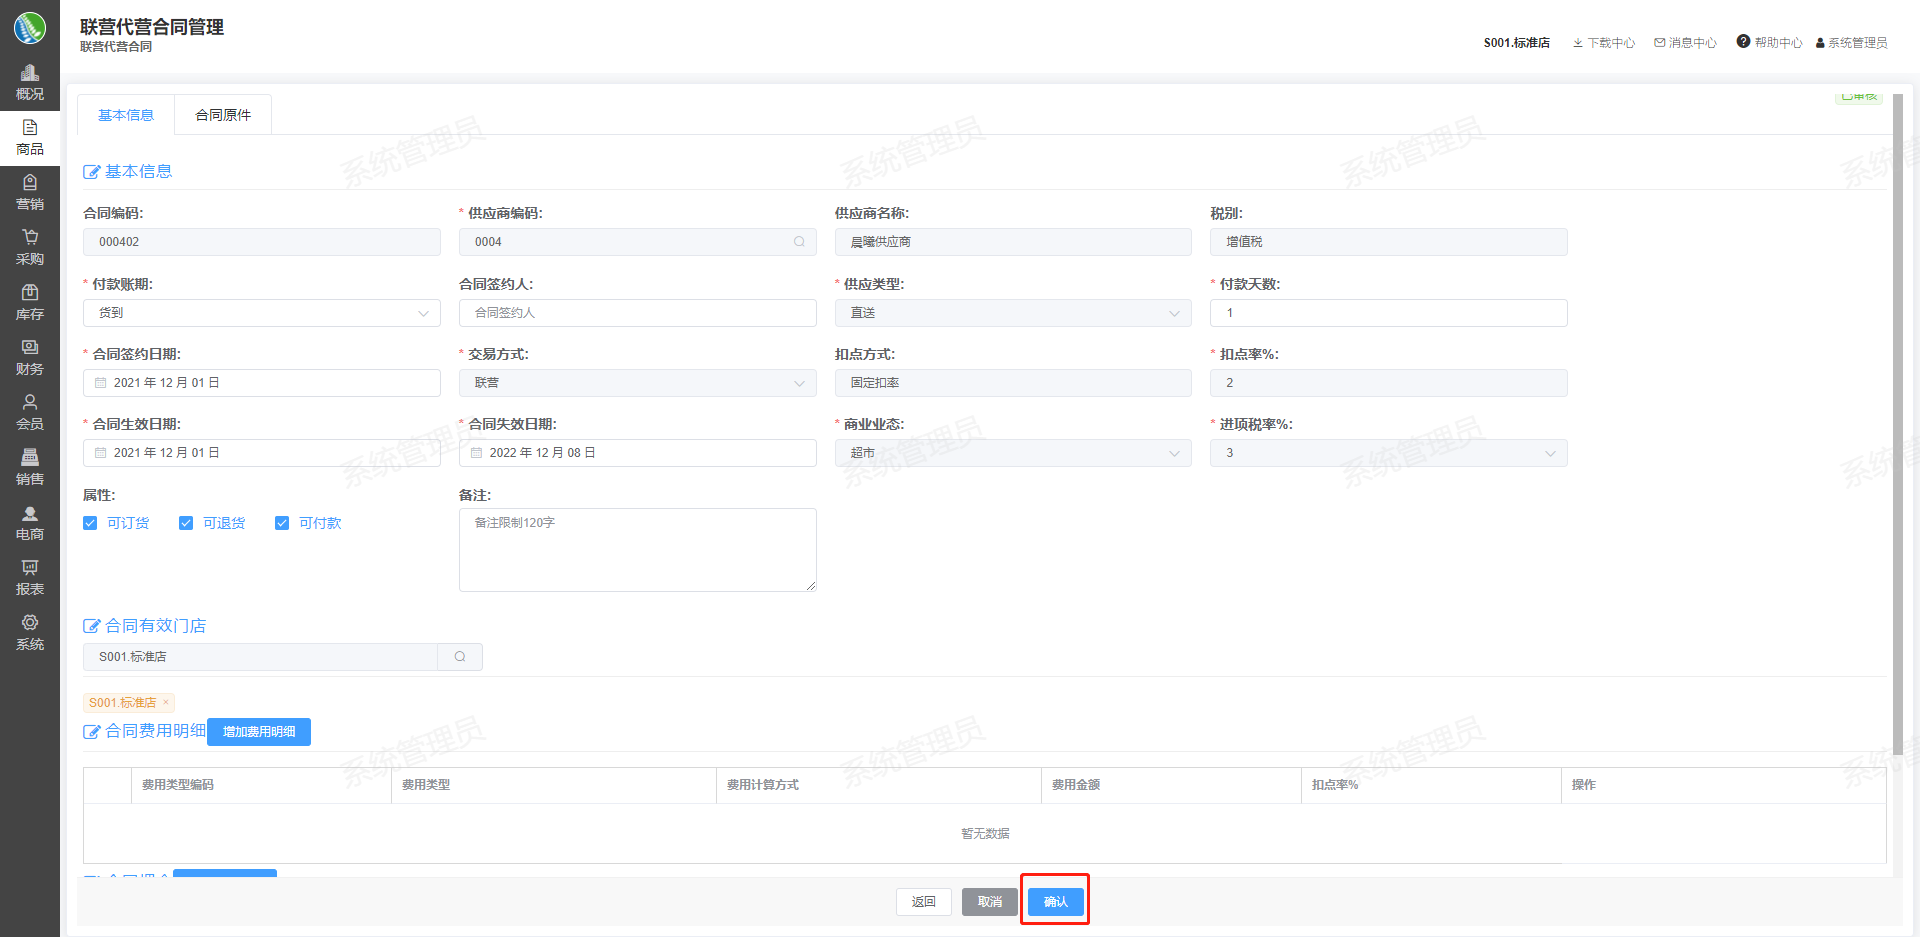The height and width of the screenshot is (937, 1920).
Task: Click the edit icon beside 合同有效门店 heading
Action: (x=92, y=626)
